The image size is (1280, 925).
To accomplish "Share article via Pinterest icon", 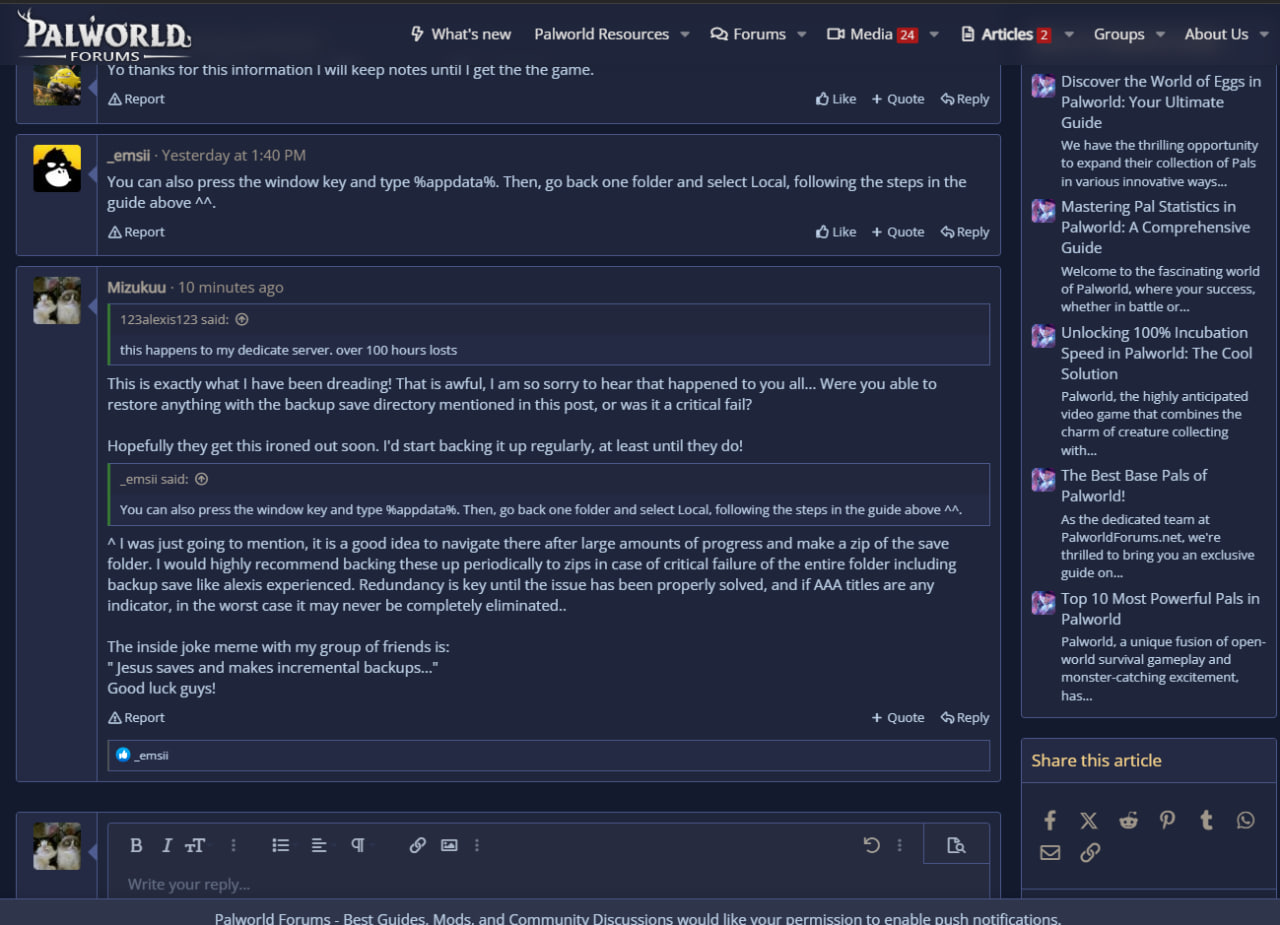I will click(1167, 820).
